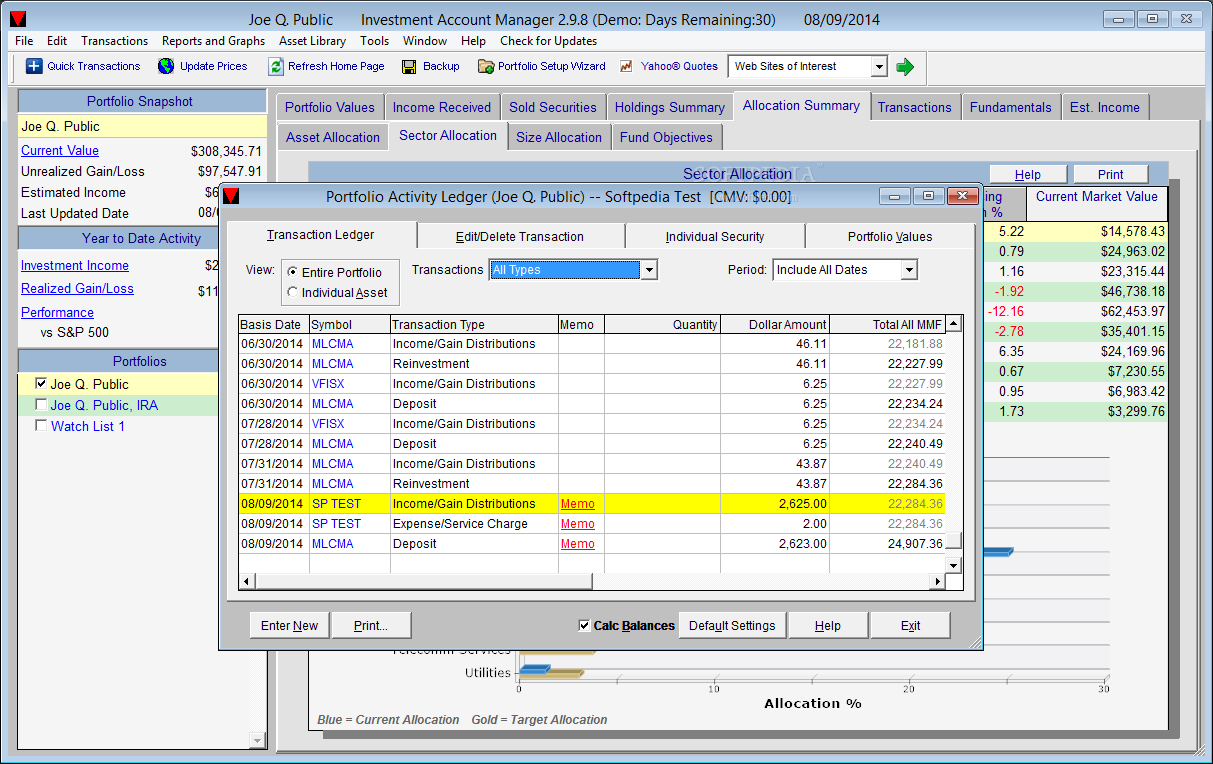The width and height of the screenshot is (1213, 764).
Task: Open the Realized Gain/Loss link
Action: pyautogui.click(x=77, y=288)
